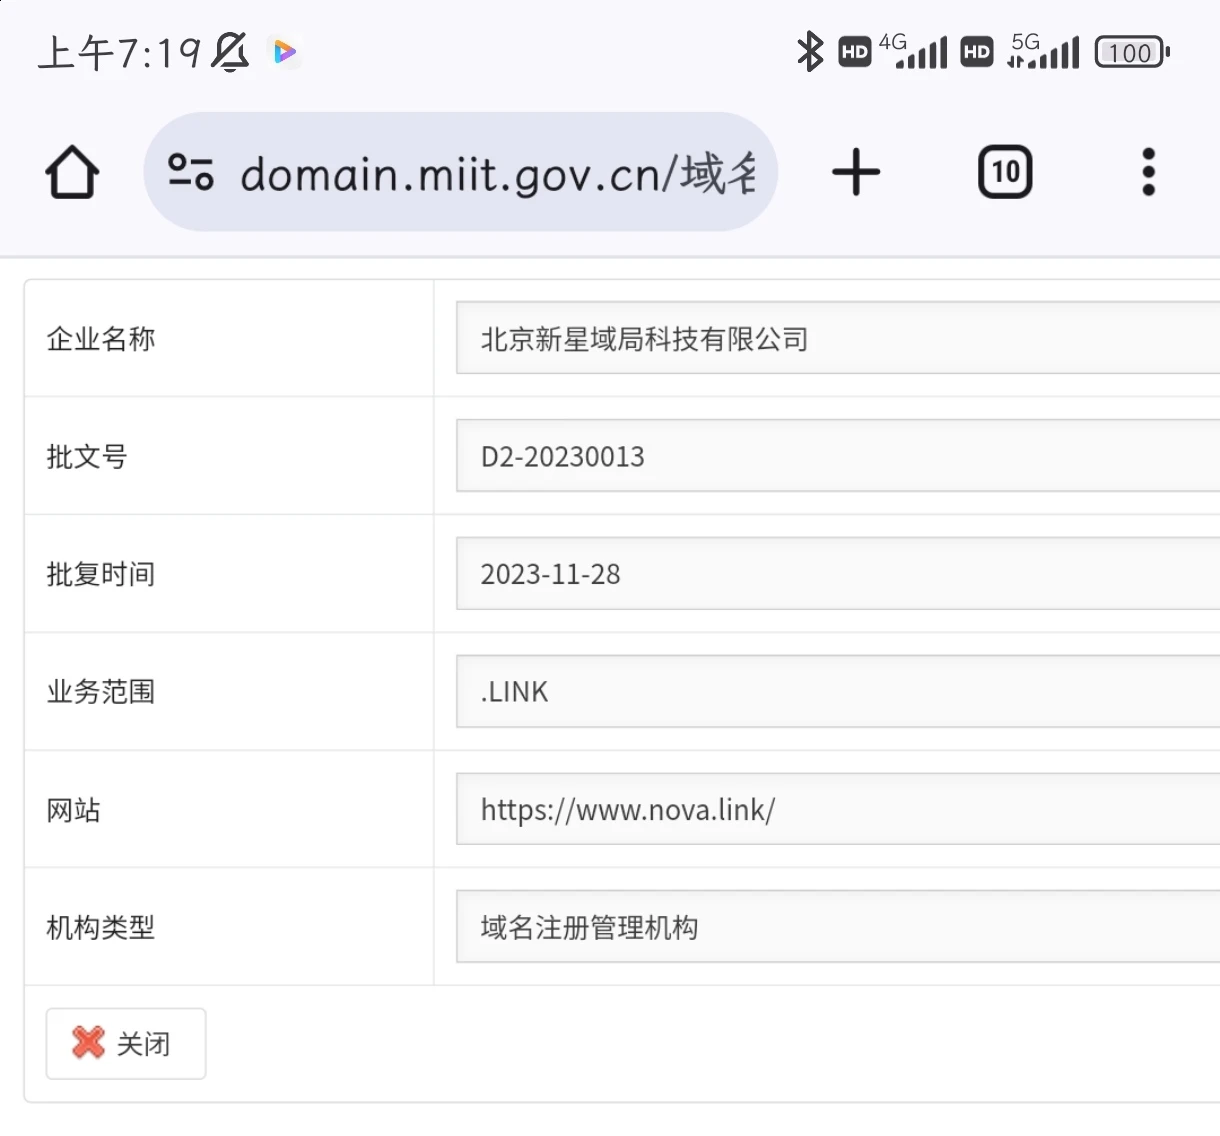This screenshot has width=1220, height=1136.
Task: Tap the browser home icon
Action: coord(72,173)
